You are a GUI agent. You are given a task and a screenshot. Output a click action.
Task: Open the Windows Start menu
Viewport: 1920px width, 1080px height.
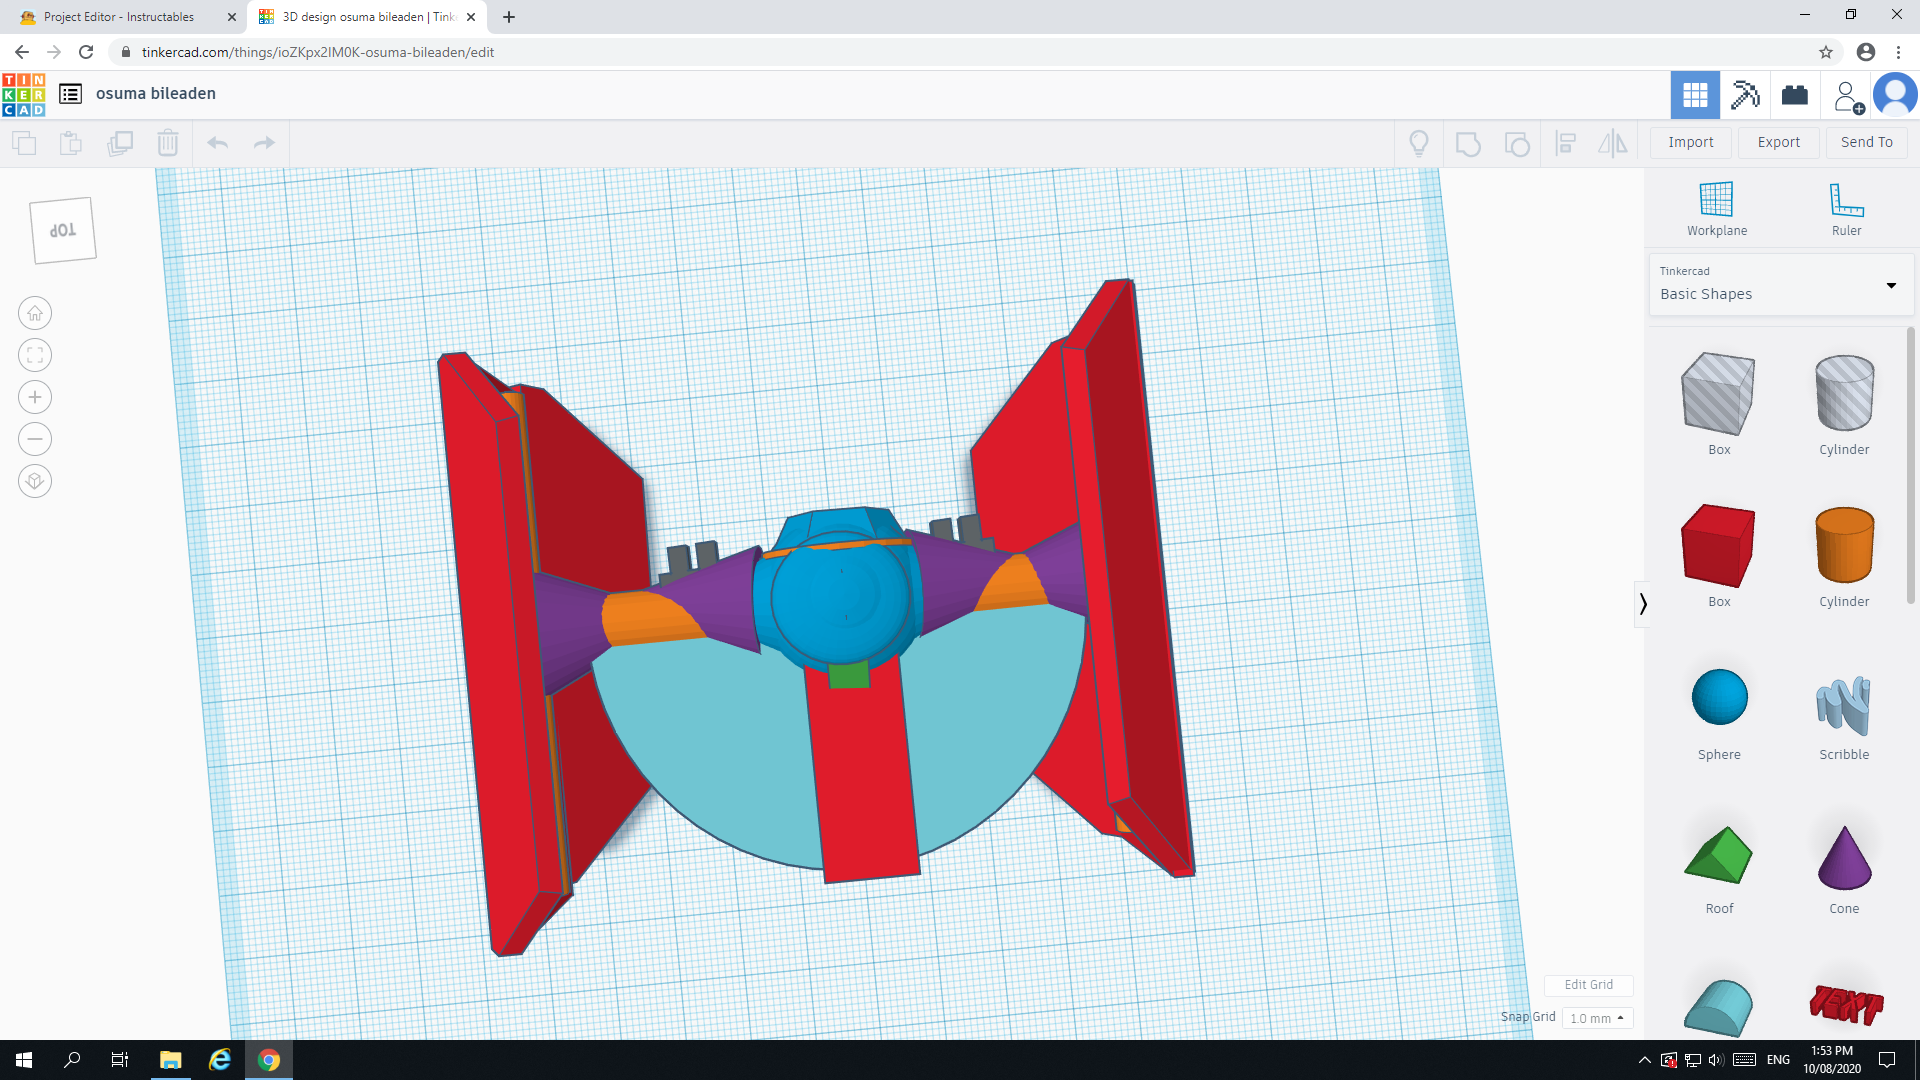24,1060
